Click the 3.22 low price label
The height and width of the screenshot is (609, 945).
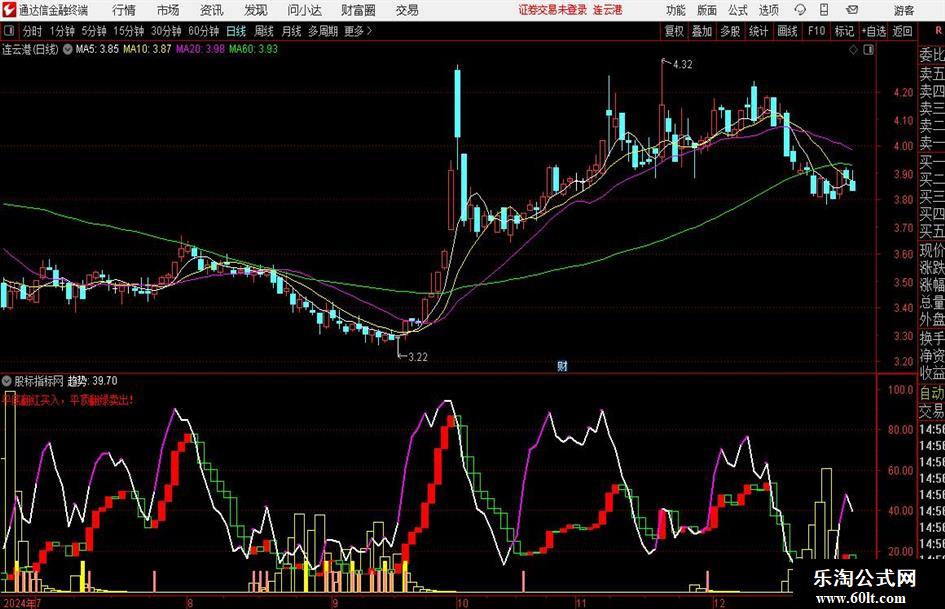point(418,357)
